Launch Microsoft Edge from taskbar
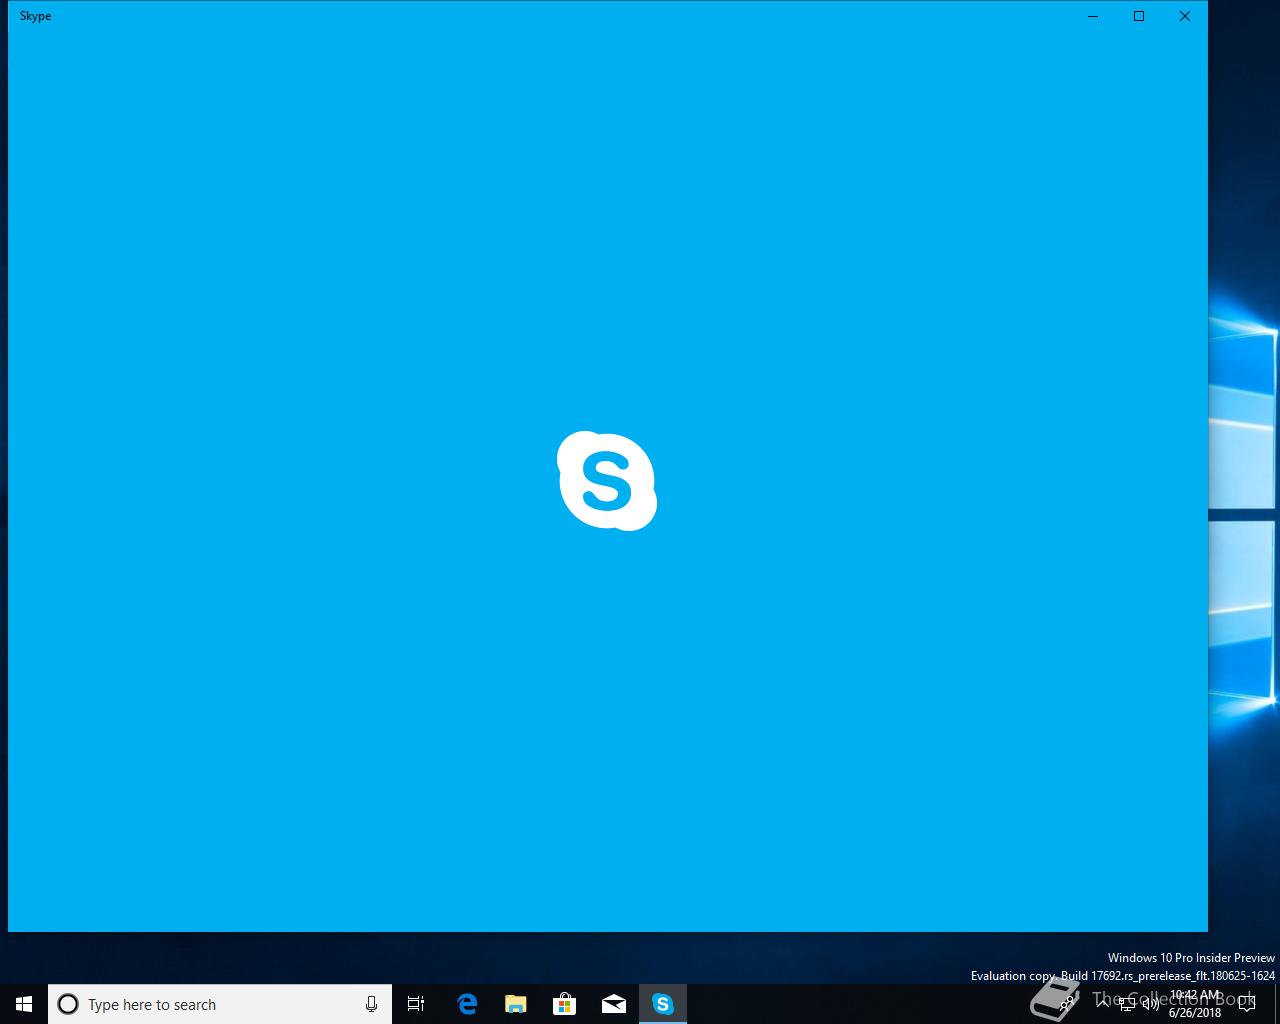The height and width of the screenshot is (1024, 1280). (466, 1004)
